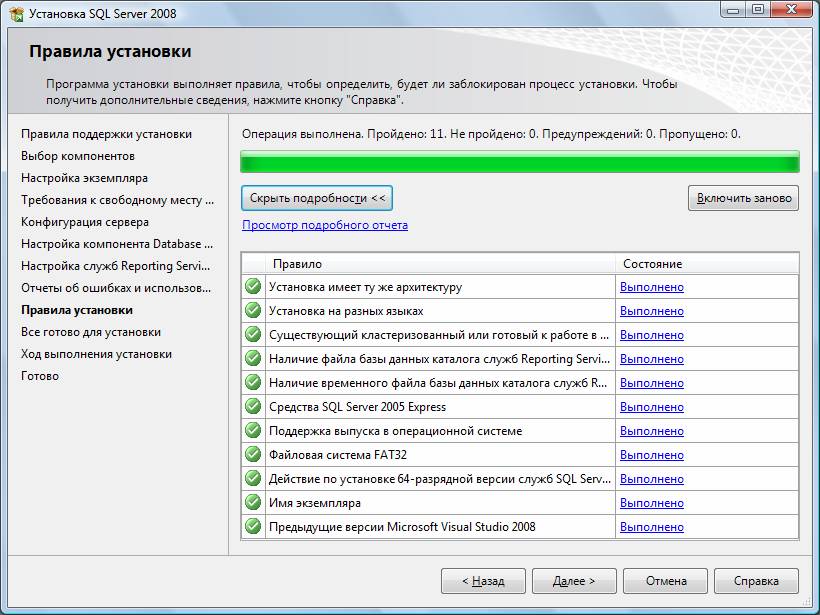Click the green check icon beside 'Файловая система FAT32'

[253, 455]
